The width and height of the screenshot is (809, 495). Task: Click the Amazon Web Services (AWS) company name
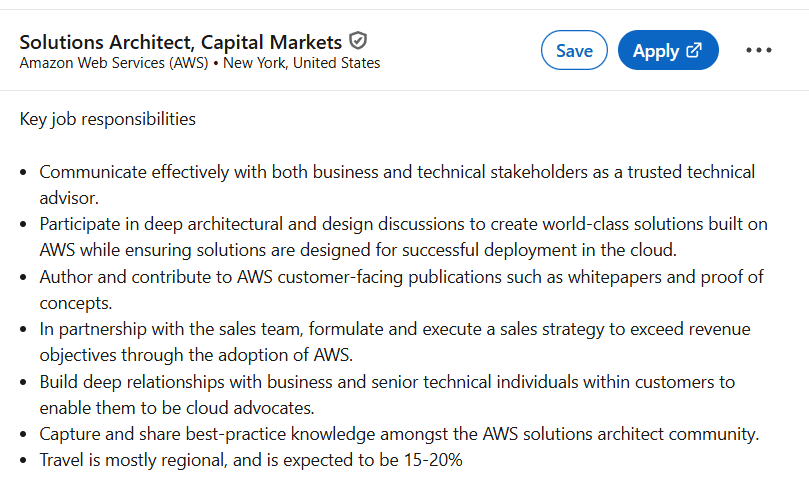113,63
